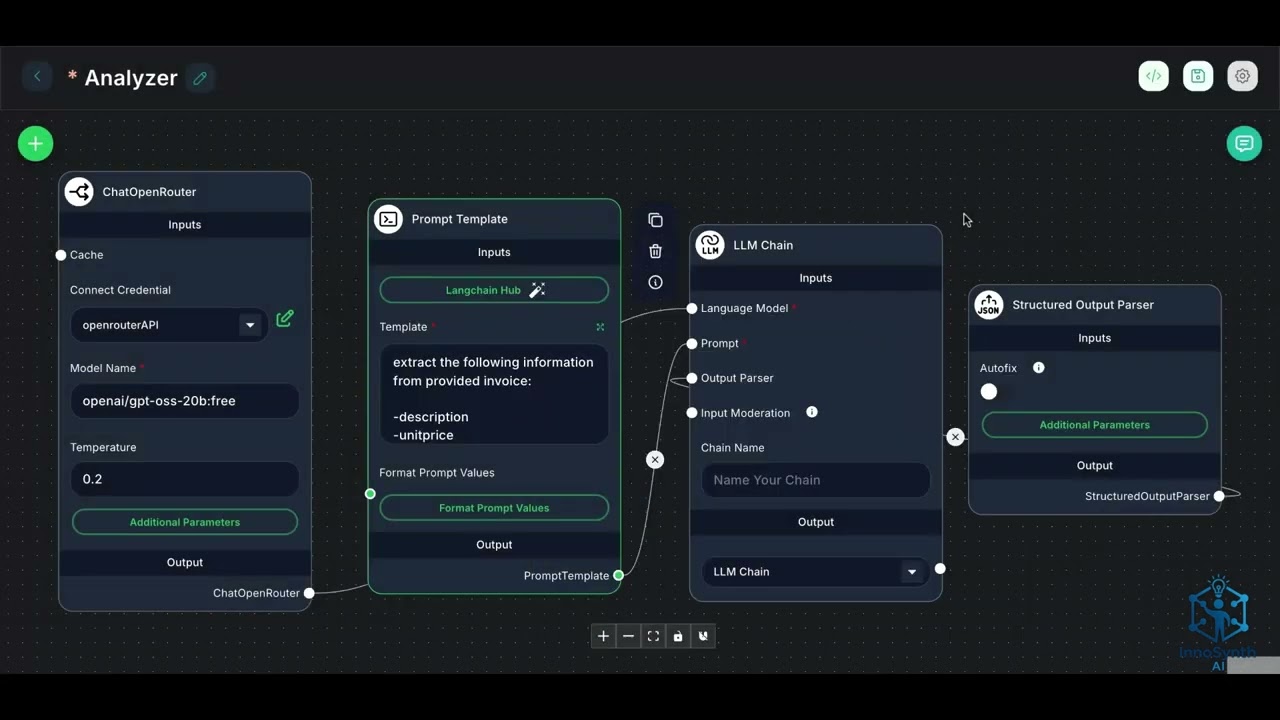This screenshot has width=1280, height=720.
Task: Open openrouterAPI credential dropdown
Action: click(x=250, y=325)
